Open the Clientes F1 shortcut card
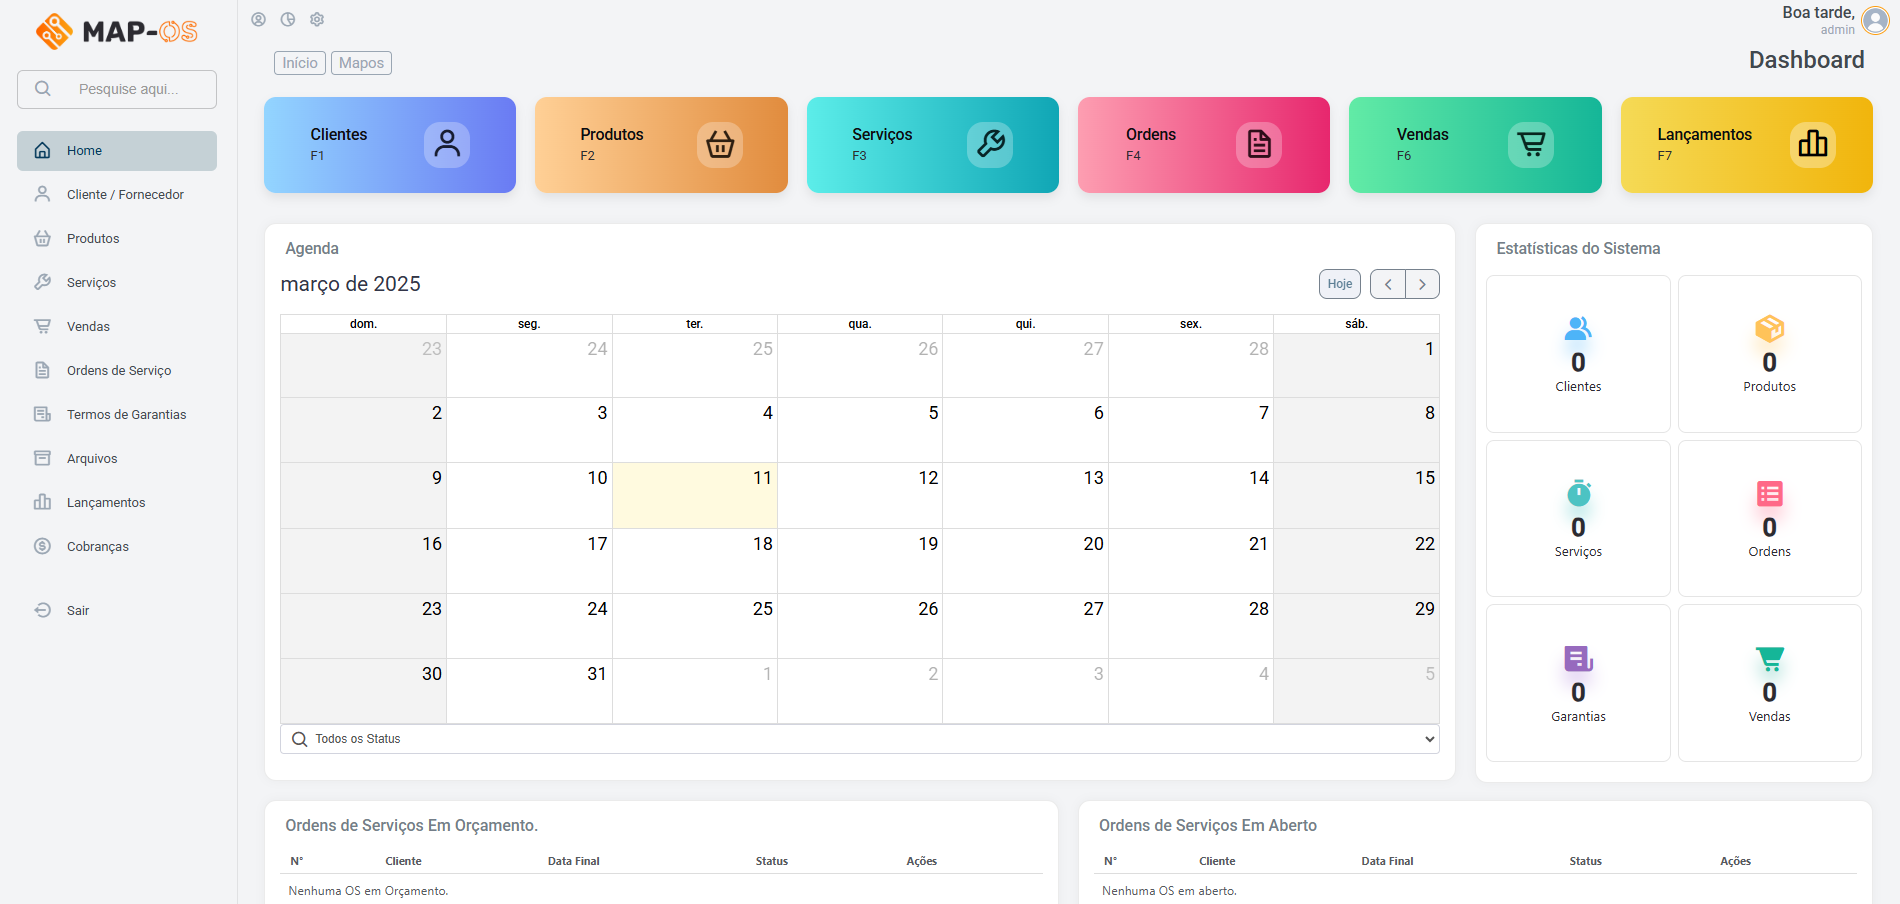Image resolution: width=1900 pixels, height=904 pixels. click(390, 145)
